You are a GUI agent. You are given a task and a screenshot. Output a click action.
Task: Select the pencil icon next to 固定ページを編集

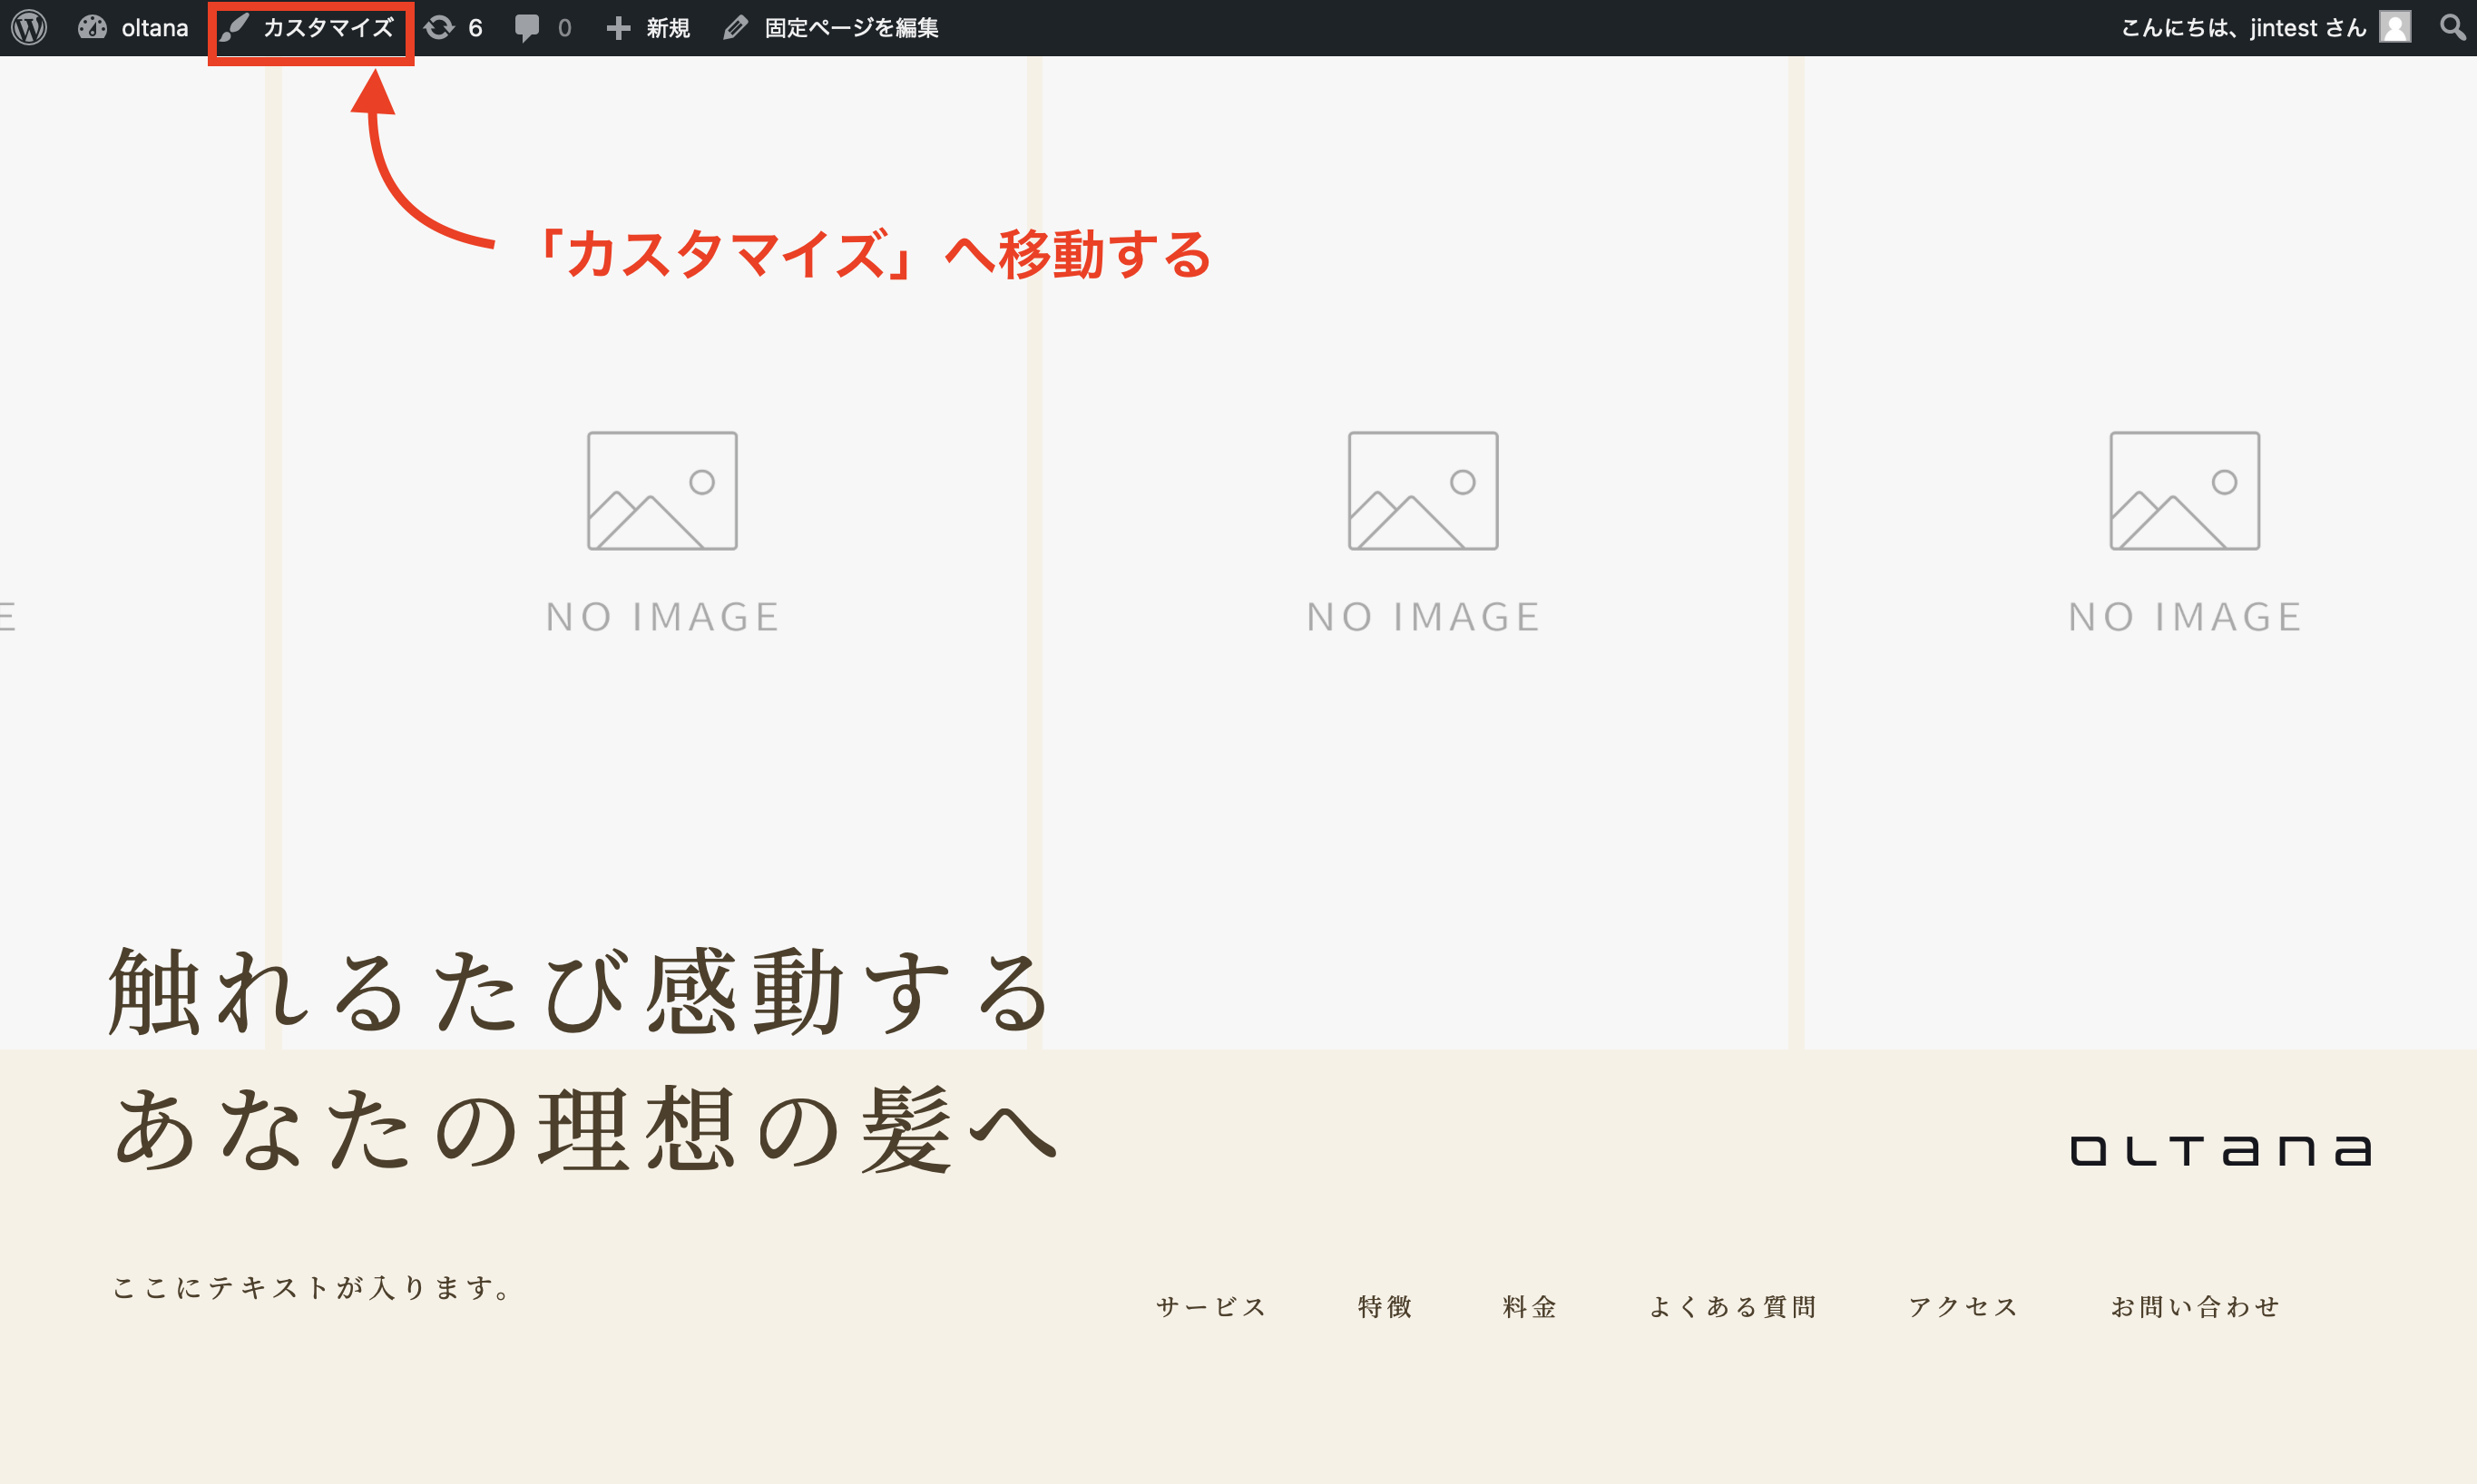pyautogui.click(x=736, y=27)
